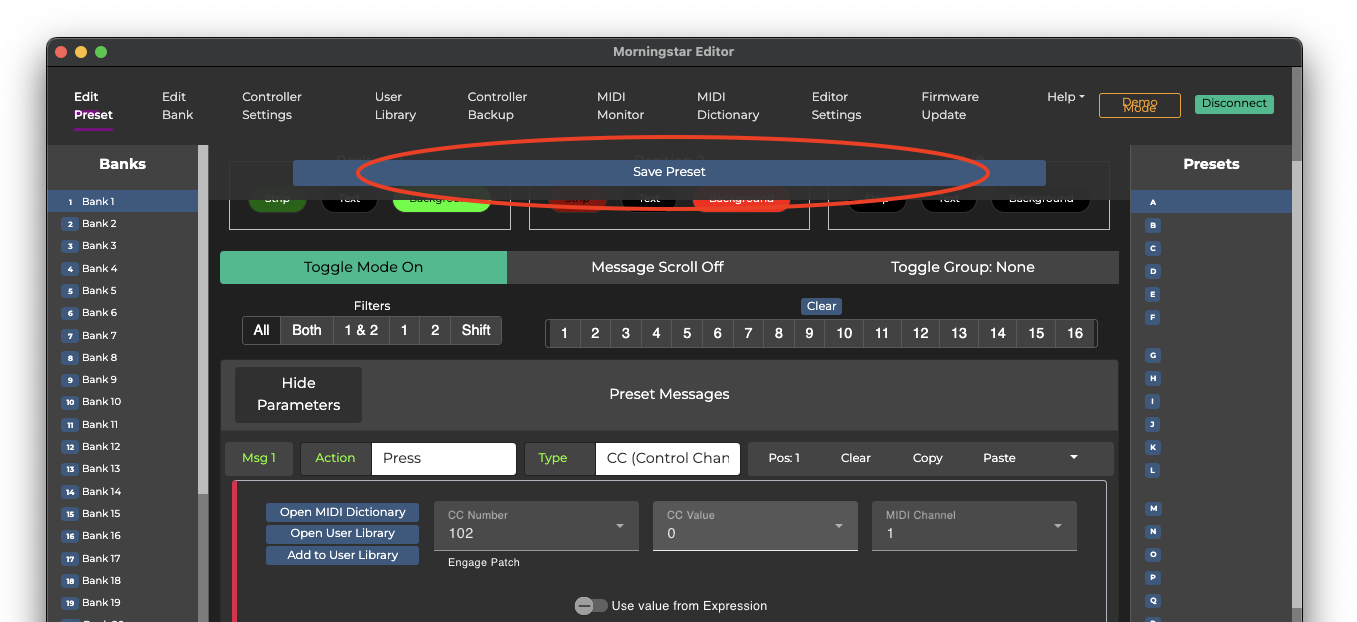Toggle Use value from Expression switch

click(x=590, y=606)
